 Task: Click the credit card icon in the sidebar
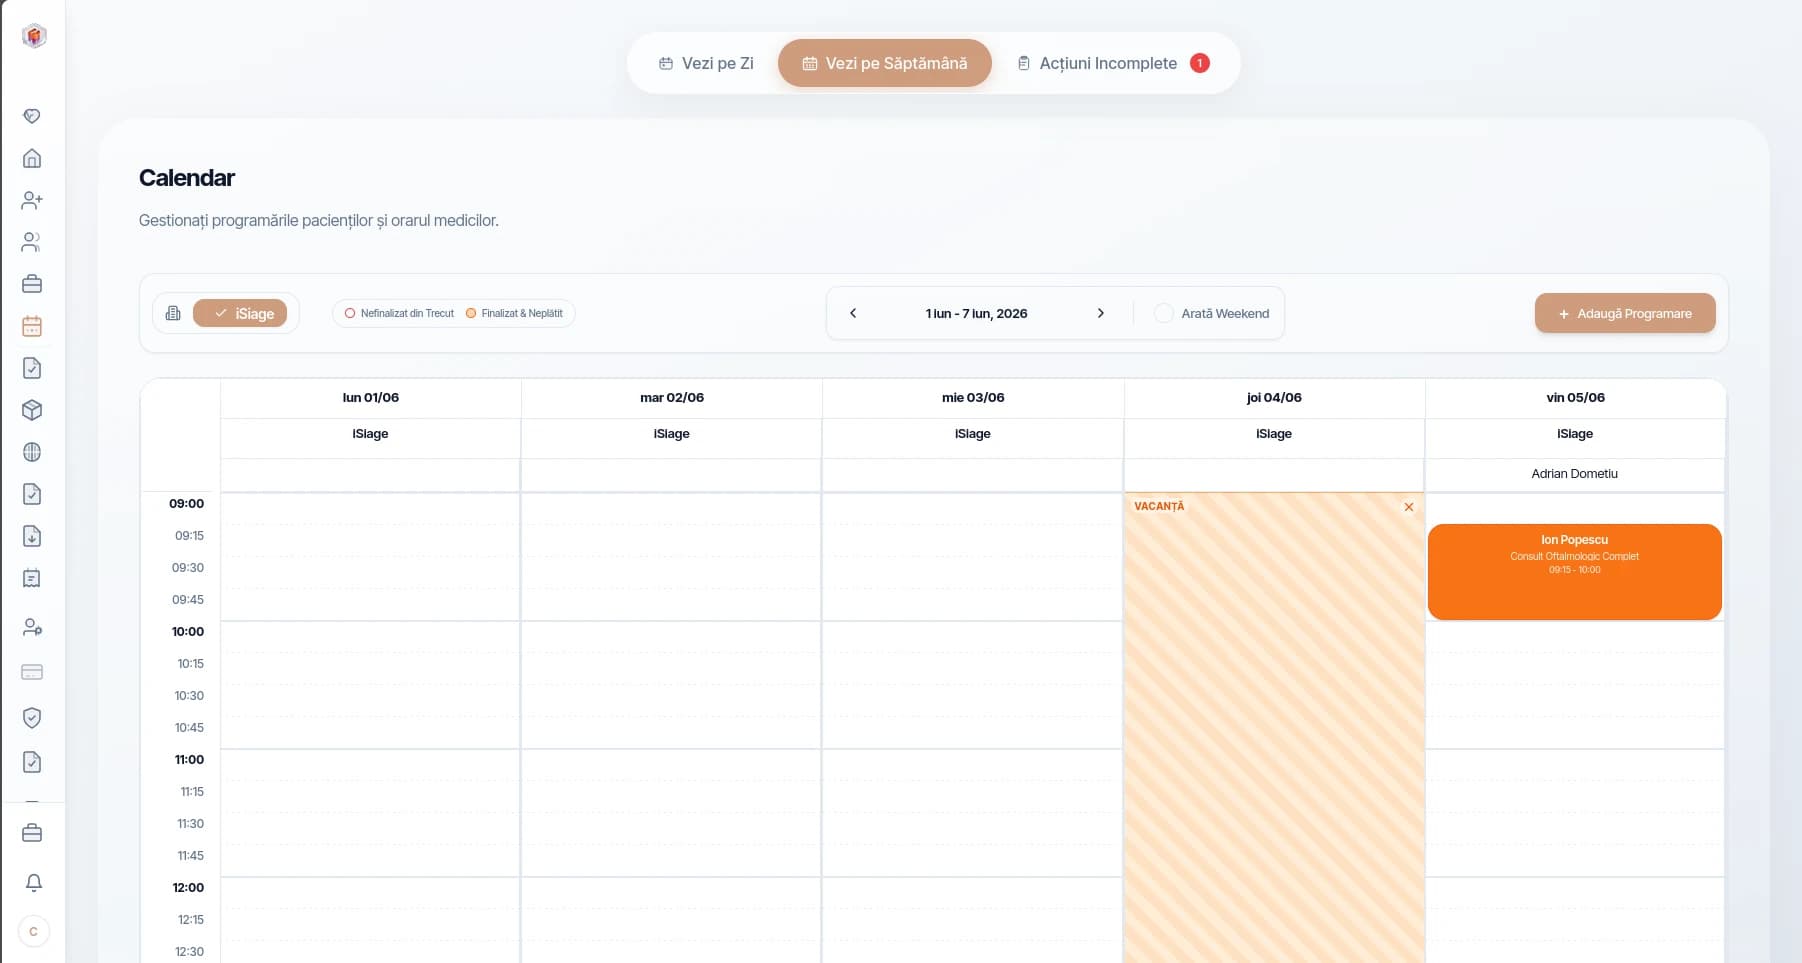[32, 672]
